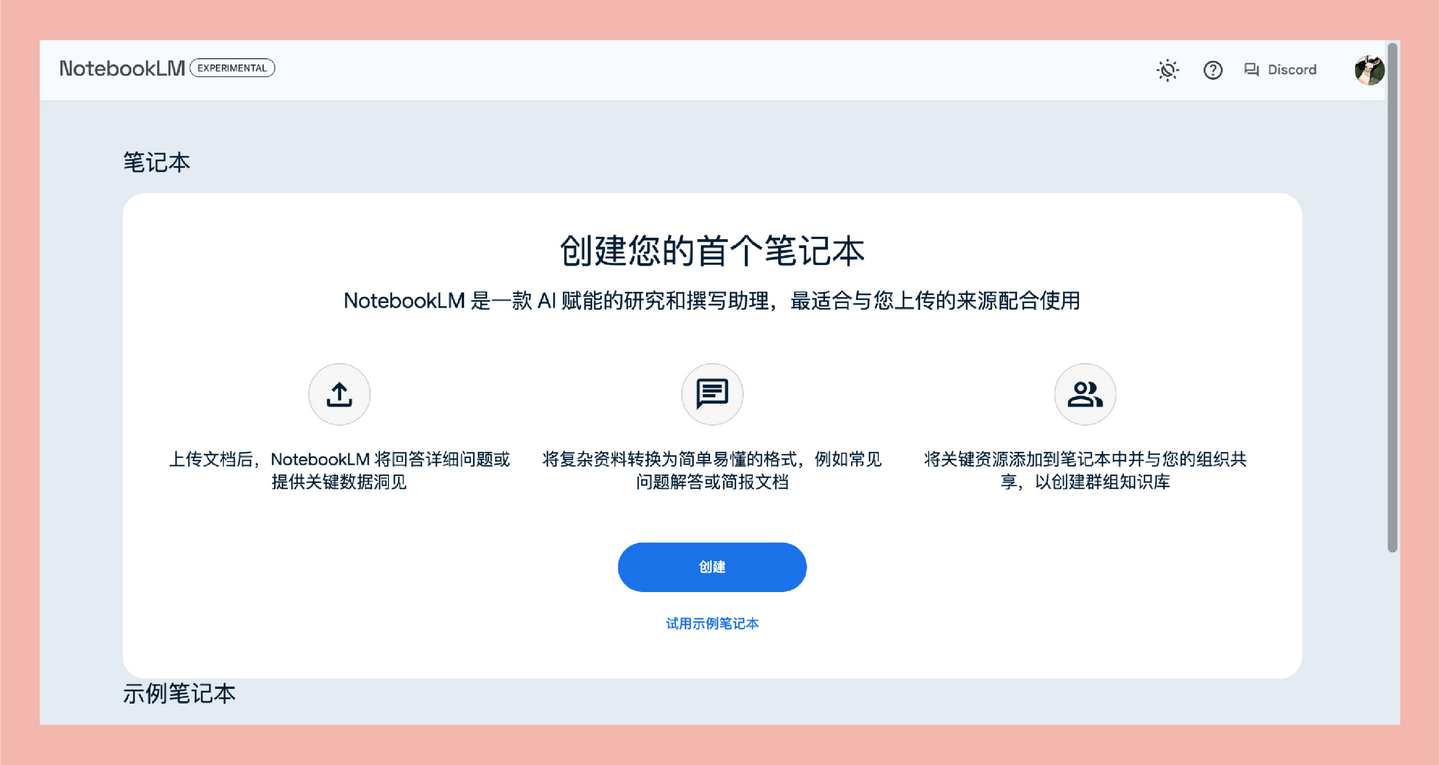Click the NotebookLM 是一款 AI description line
1440x765 pixels.
pyautogui.click(x=712, y=300)
